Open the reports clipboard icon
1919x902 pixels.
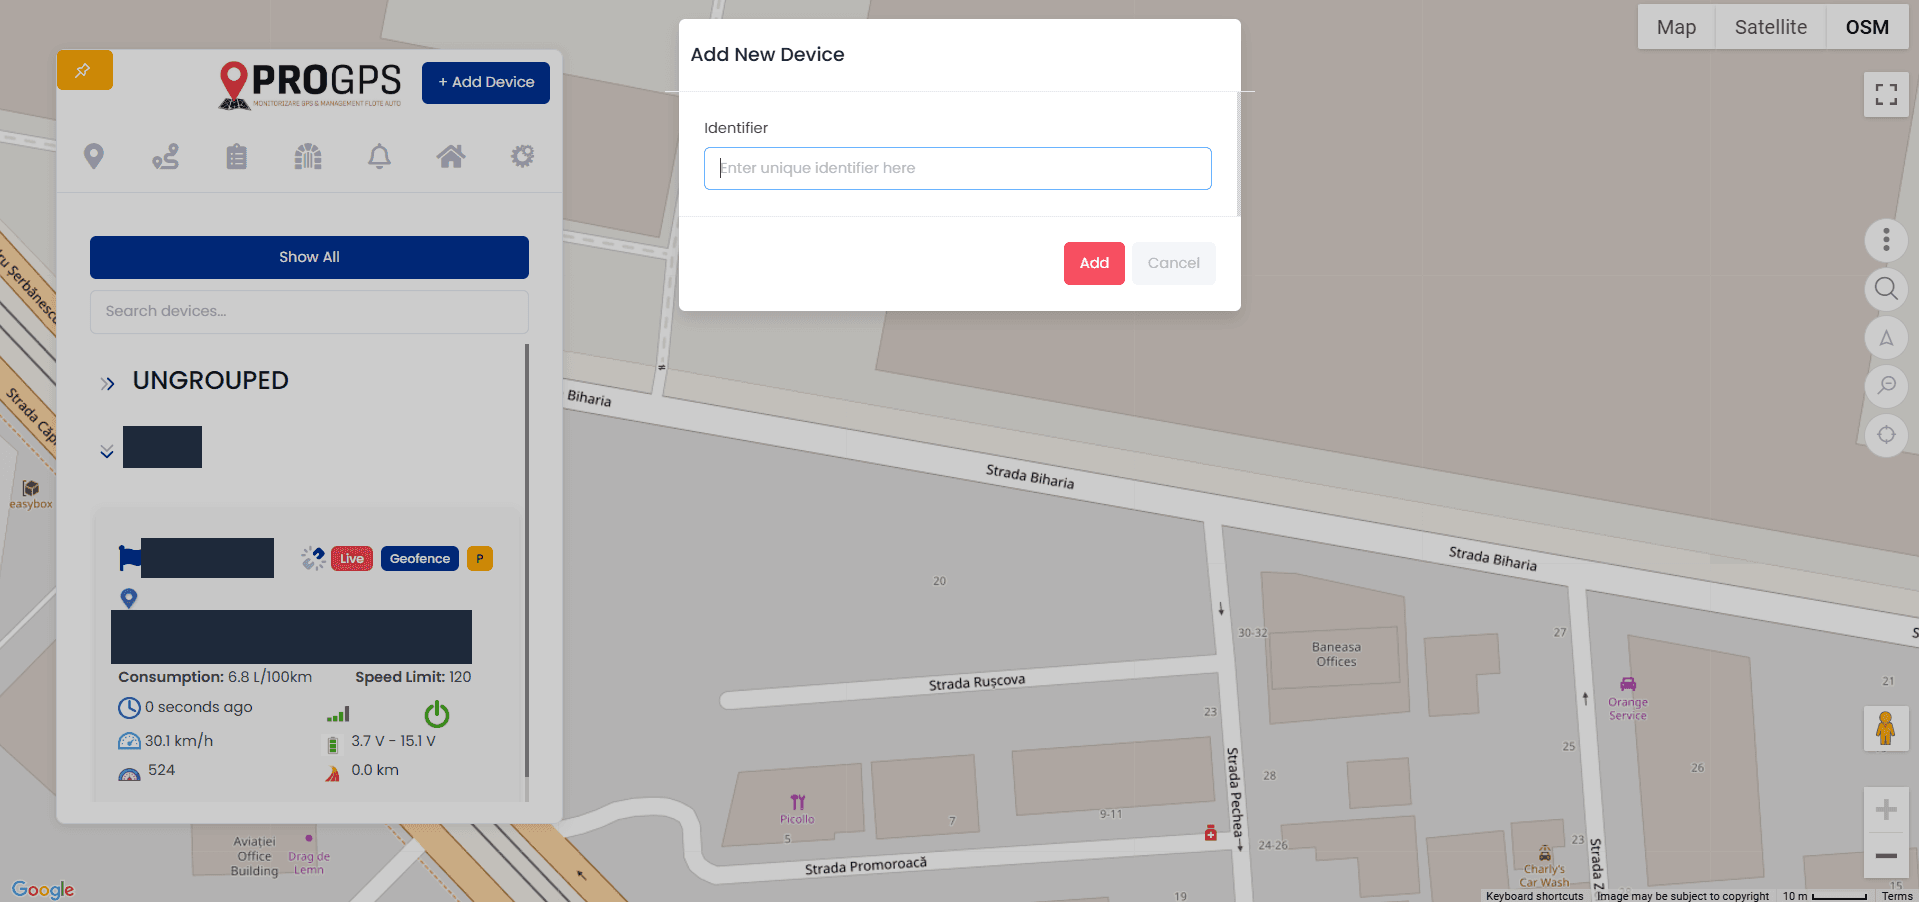237,156
